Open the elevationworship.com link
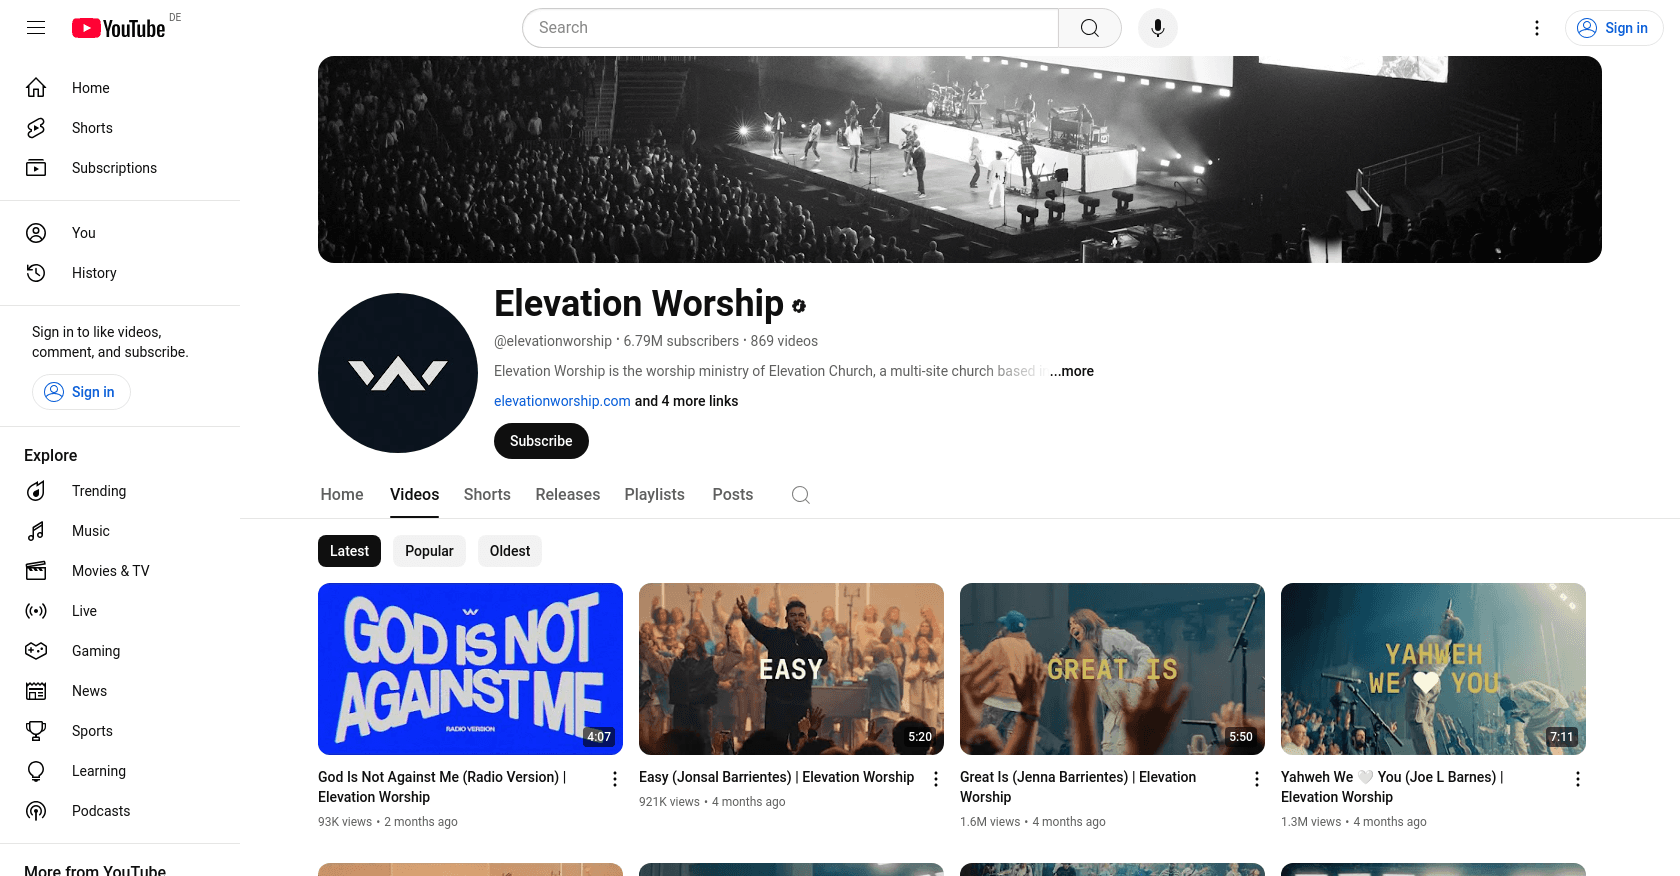Image resolution: width=1680 pixels, height=876 pixels. [562, 401]
